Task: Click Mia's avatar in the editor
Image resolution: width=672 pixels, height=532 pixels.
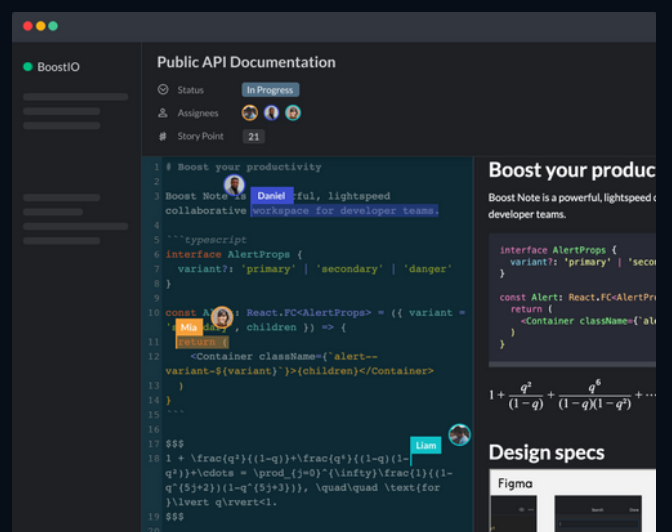Action: point(222,317)
